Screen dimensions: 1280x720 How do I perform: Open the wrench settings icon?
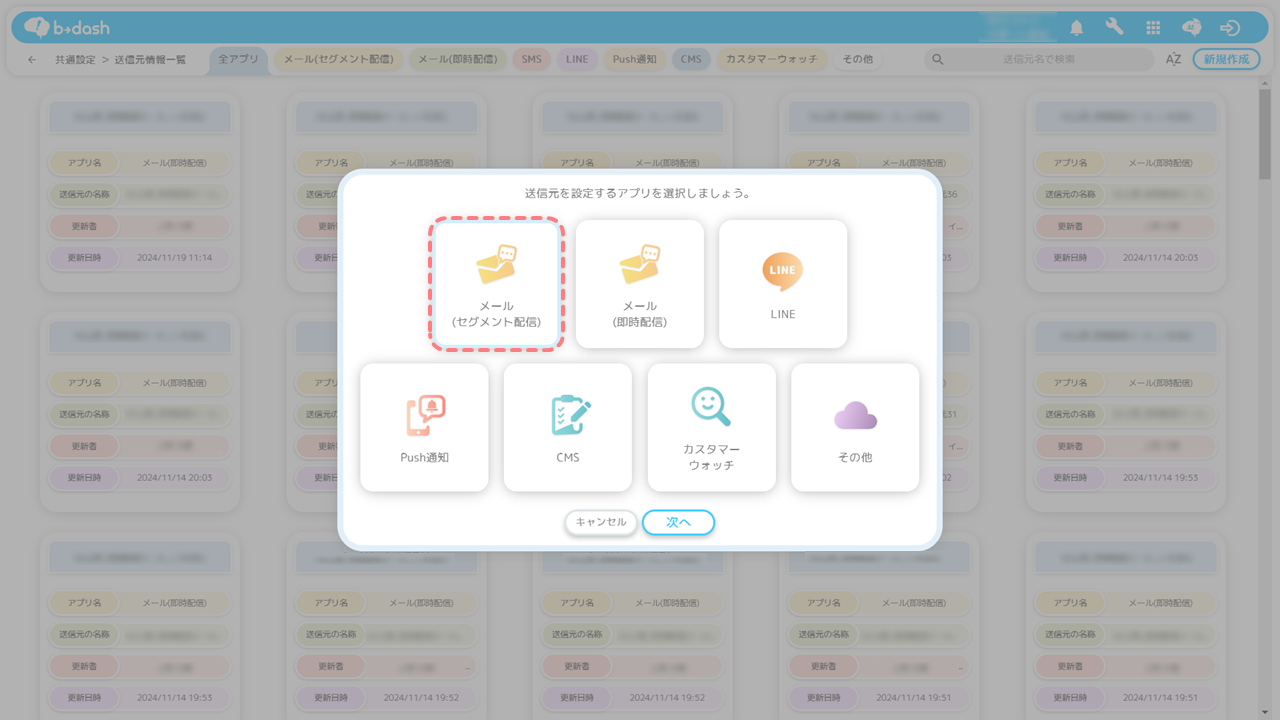pos(1115,28)
